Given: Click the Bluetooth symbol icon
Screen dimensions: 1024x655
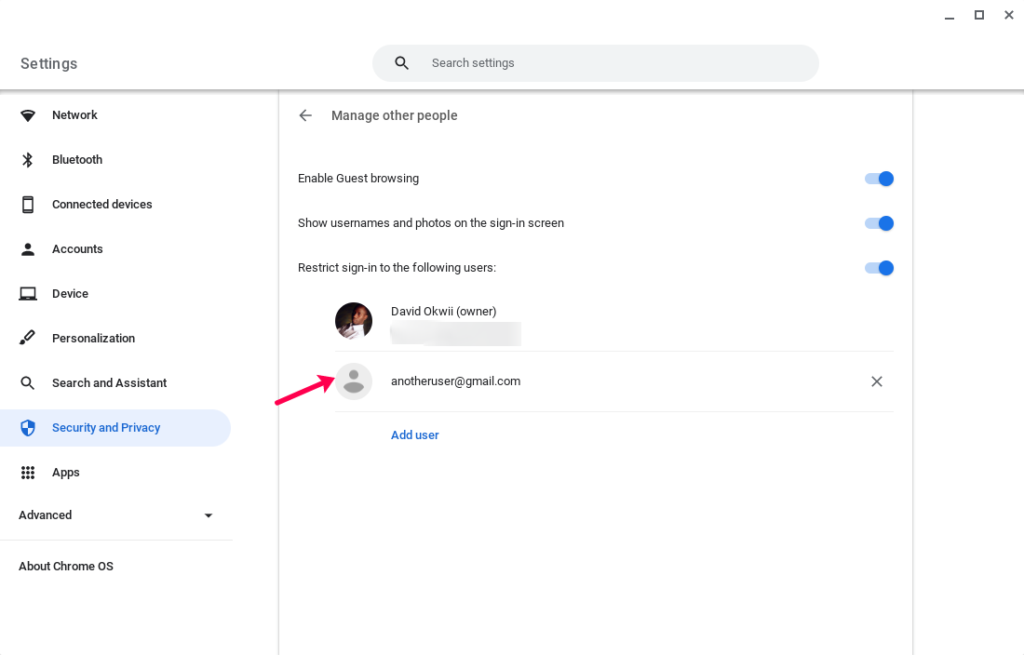Looking at the screenshot, I should 27,160.
